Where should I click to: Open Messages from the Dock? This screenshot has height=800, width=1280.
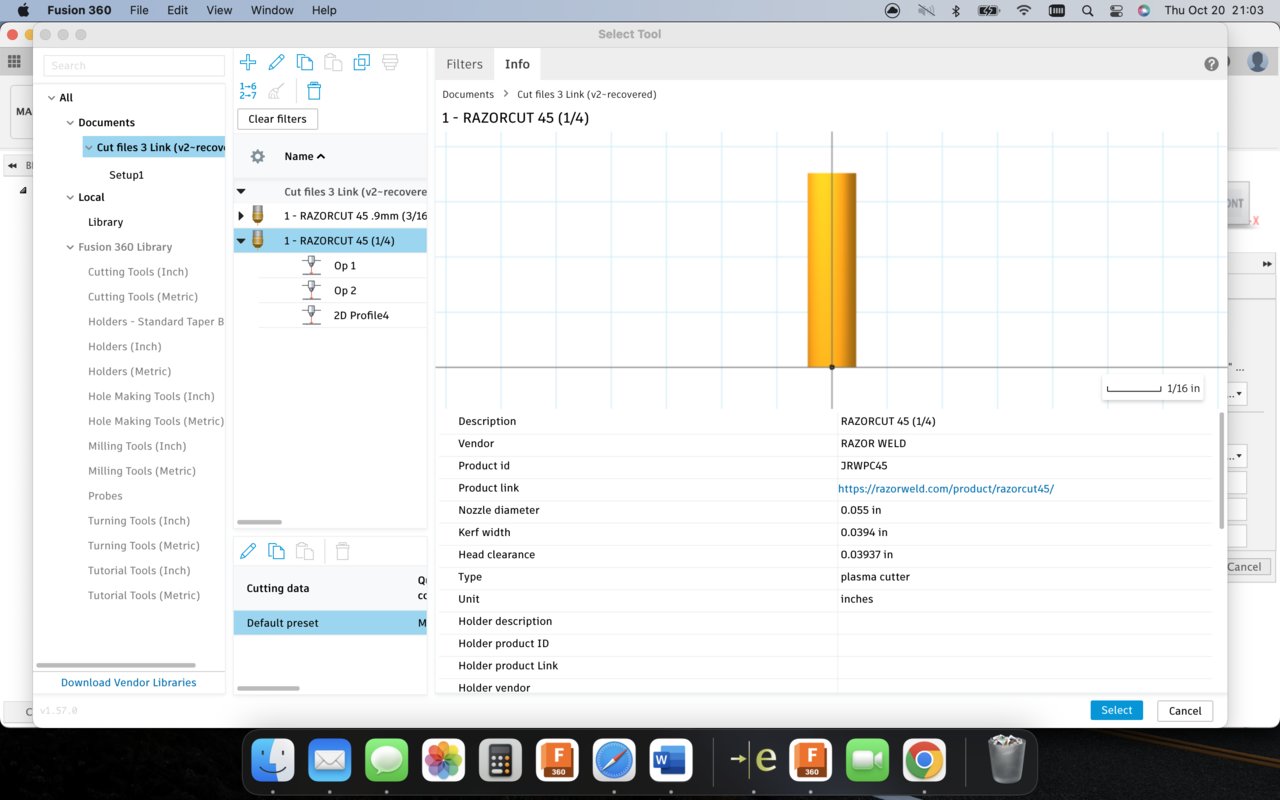coord(386,760)
